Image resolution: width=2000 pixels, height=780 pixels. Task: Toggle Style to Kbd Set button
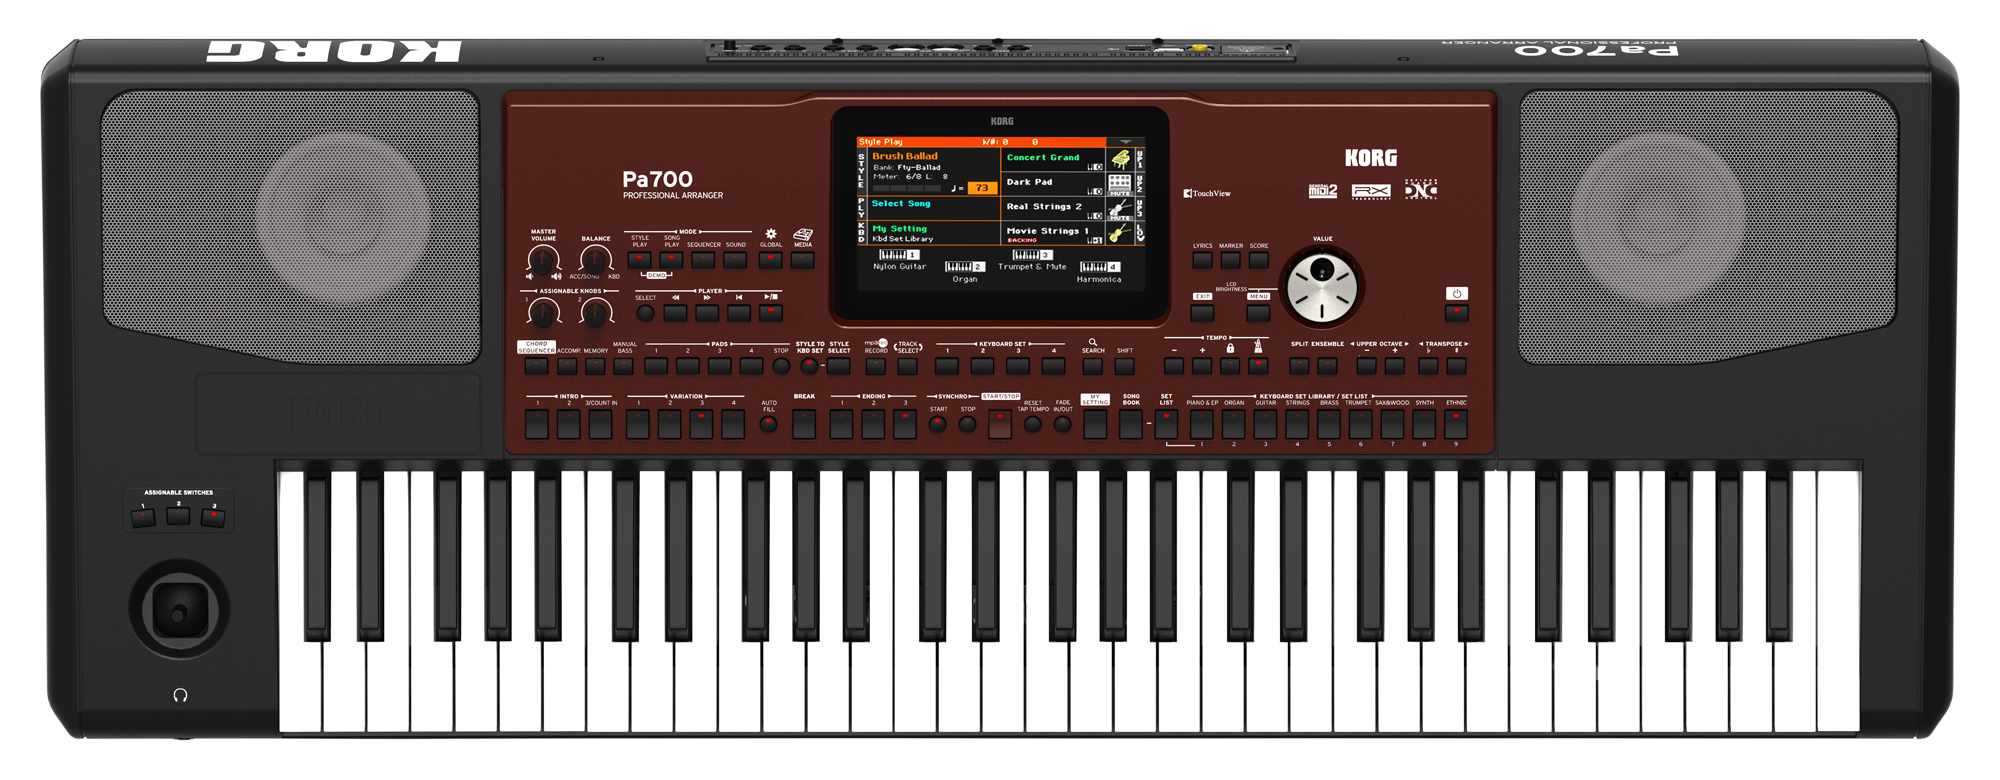click(x=809, y=366)
